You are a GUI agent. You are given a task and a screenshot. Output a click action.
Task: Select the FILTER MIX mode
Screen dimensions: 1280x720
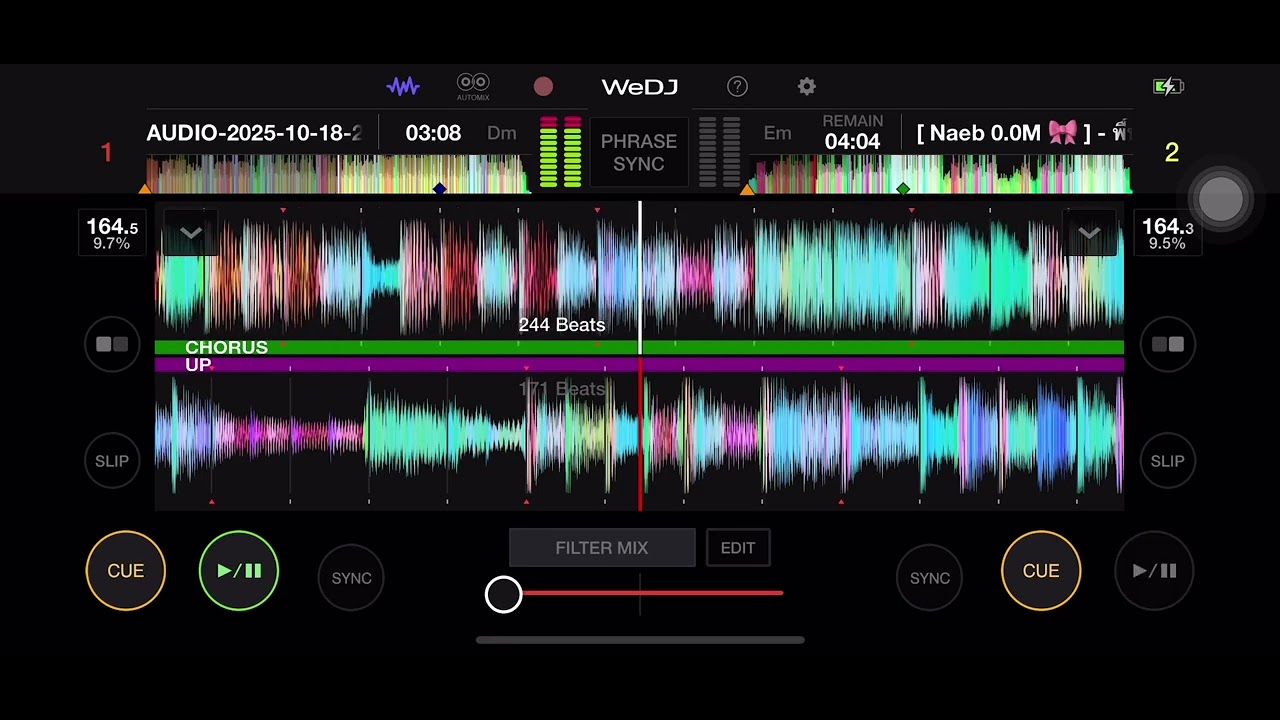click(602, 548)
